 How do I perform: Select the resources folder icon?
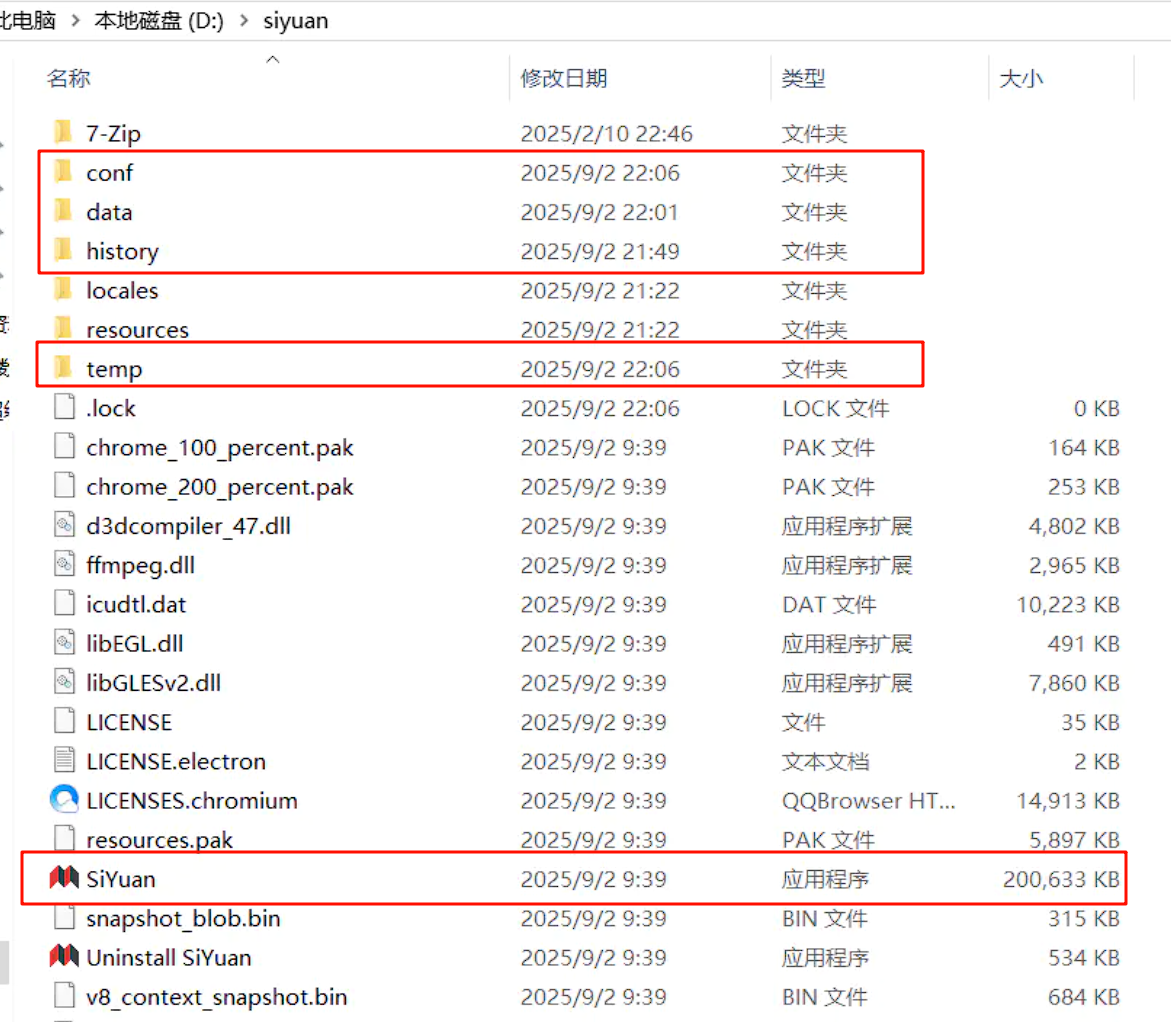64,329
